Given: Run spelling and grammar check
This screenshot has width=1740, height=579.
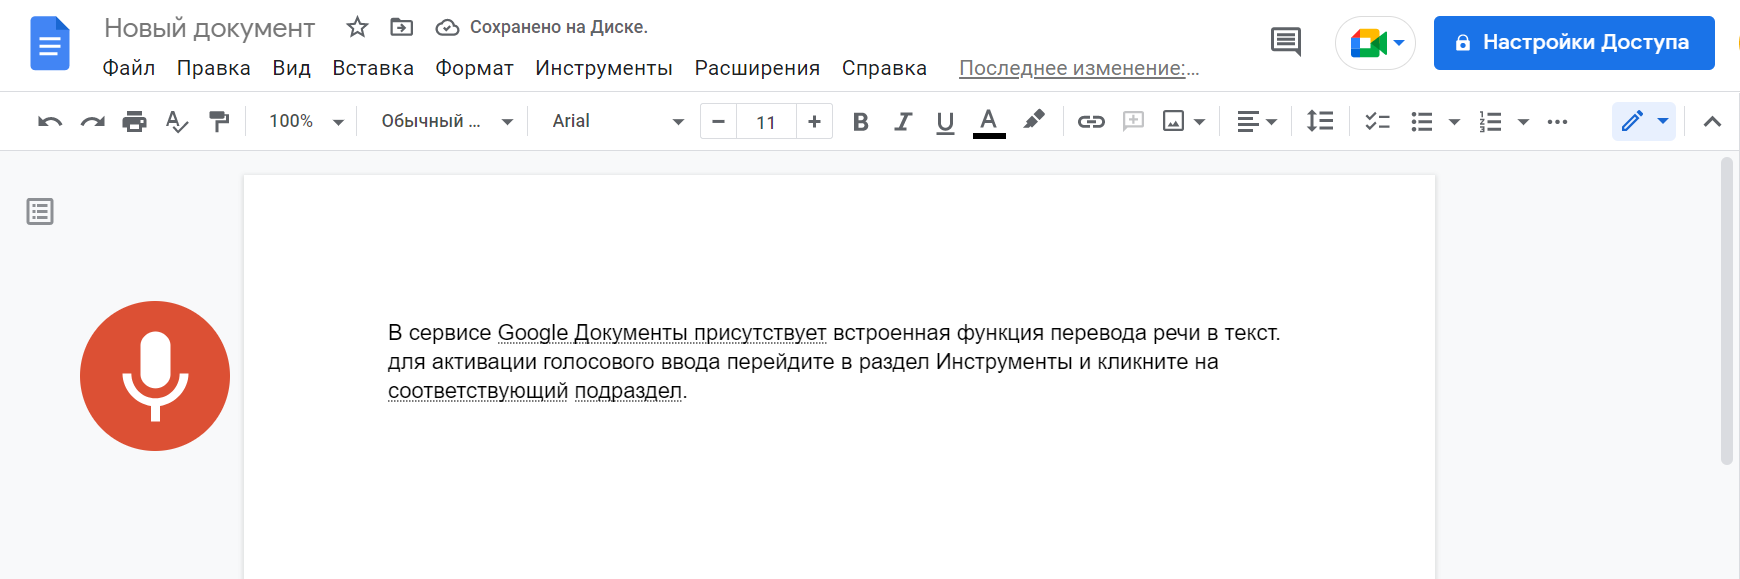Looking at the screenshot, I should [x=176, y=122].
